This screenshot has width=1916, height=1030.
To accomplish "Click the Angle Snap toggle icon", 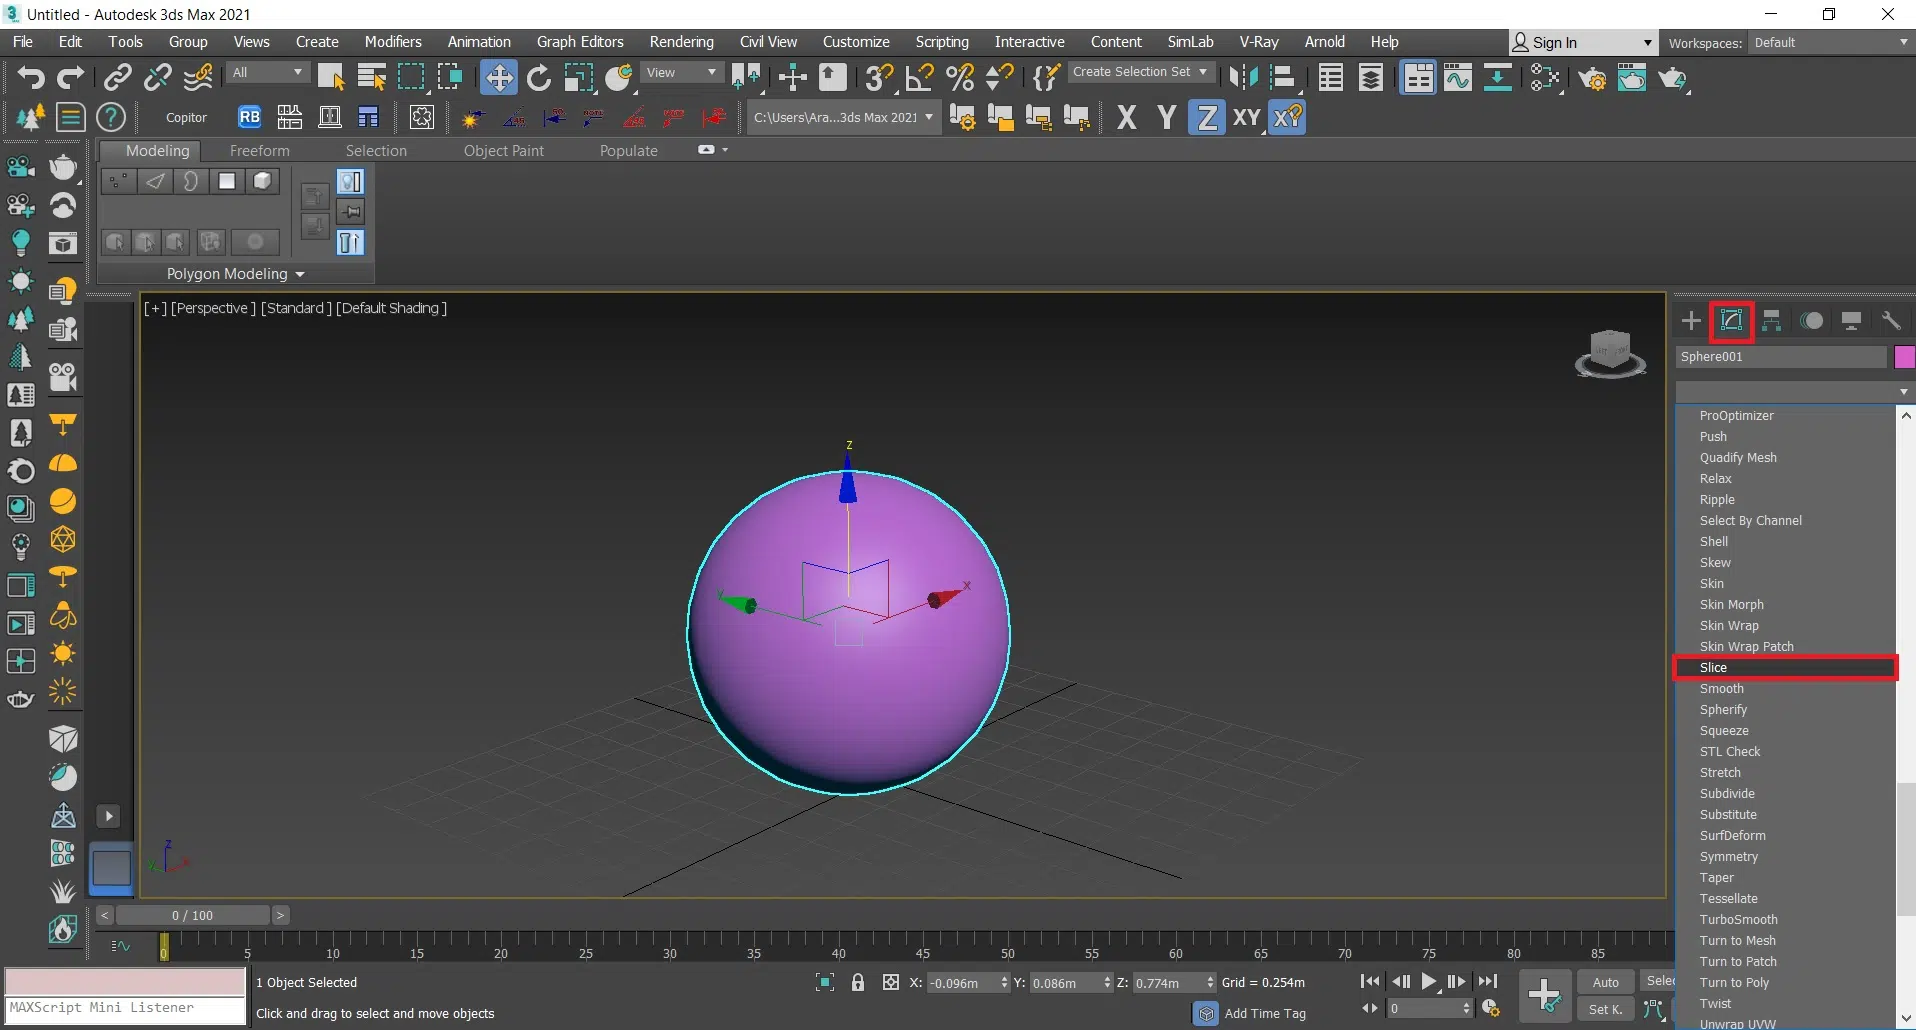I will [919, 77].
